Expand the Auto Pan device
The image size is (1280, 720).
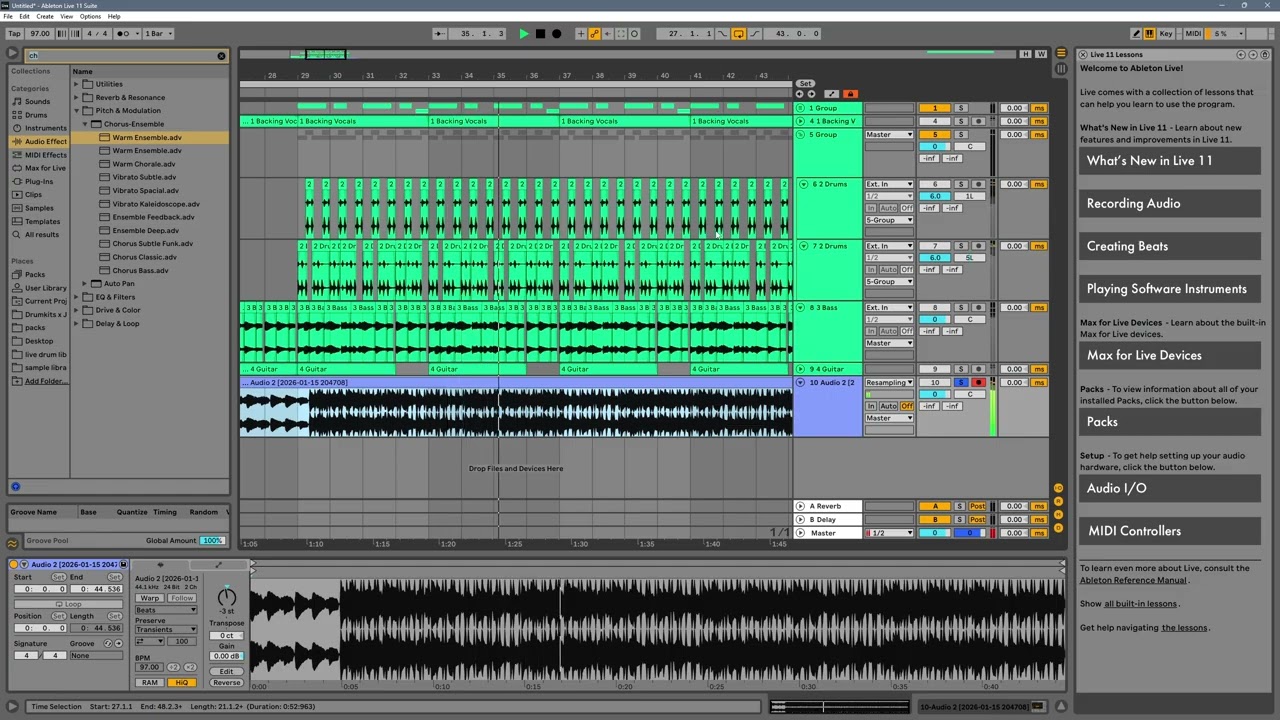tap(85, 284)
